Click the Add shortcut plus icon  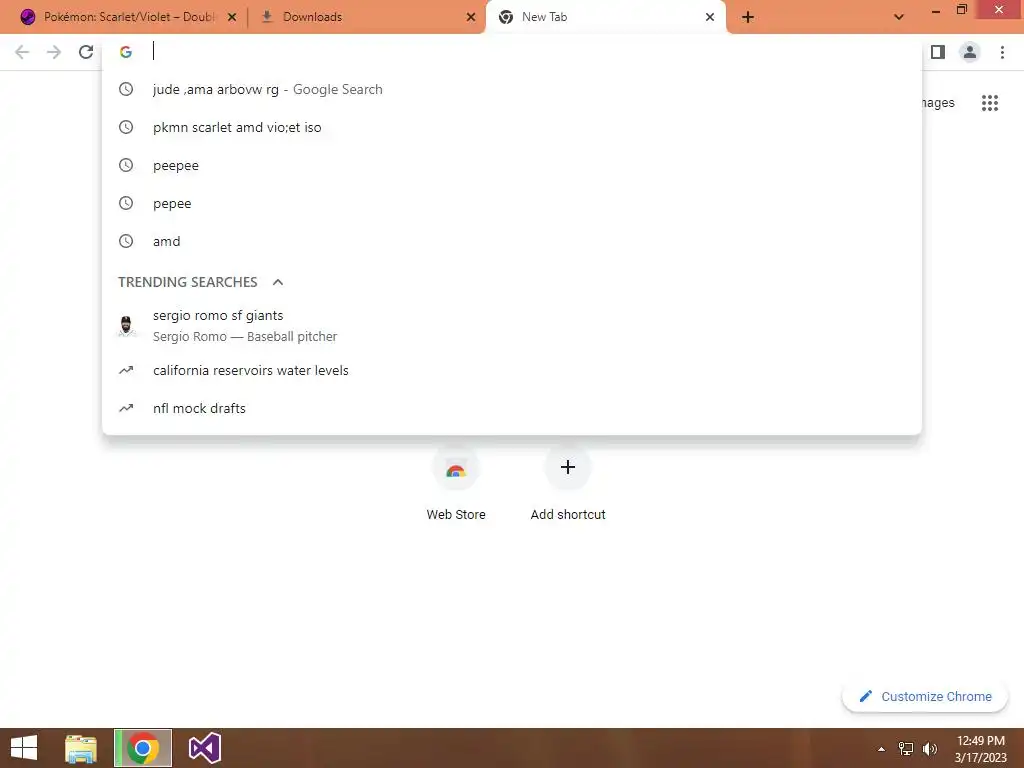(568, 467)
